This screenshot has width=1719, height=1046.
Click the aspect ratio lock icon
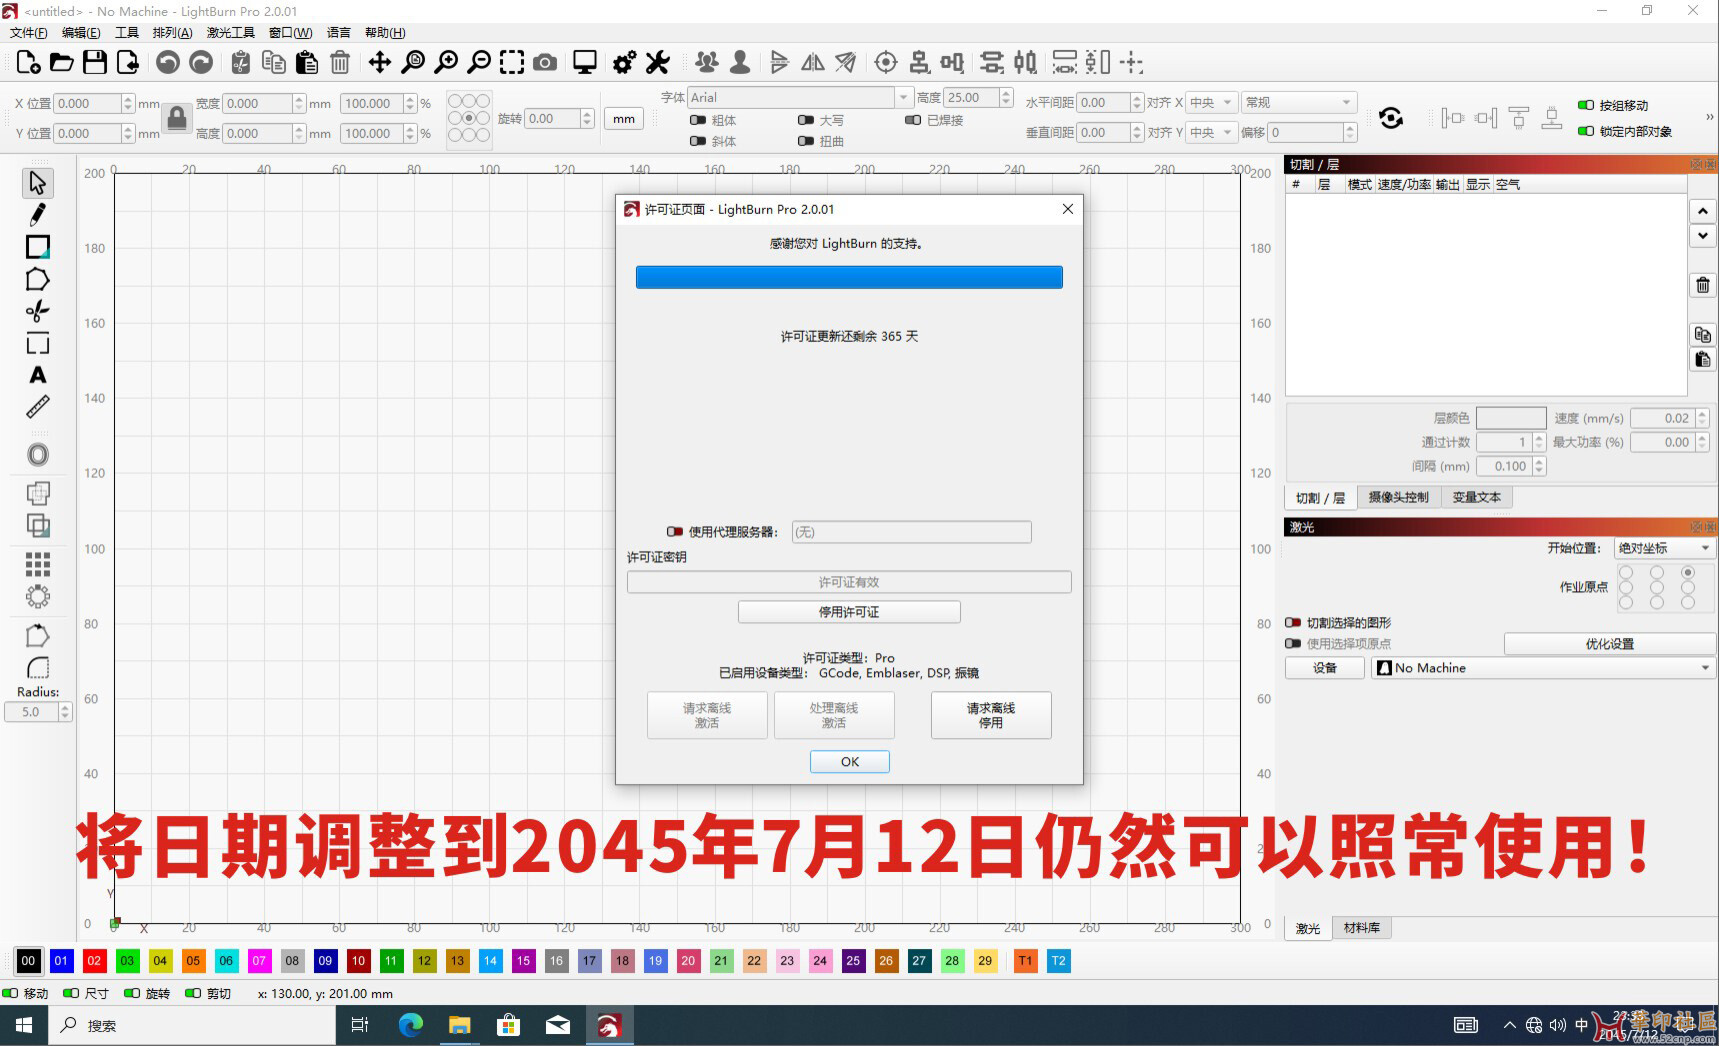point(177,118)
